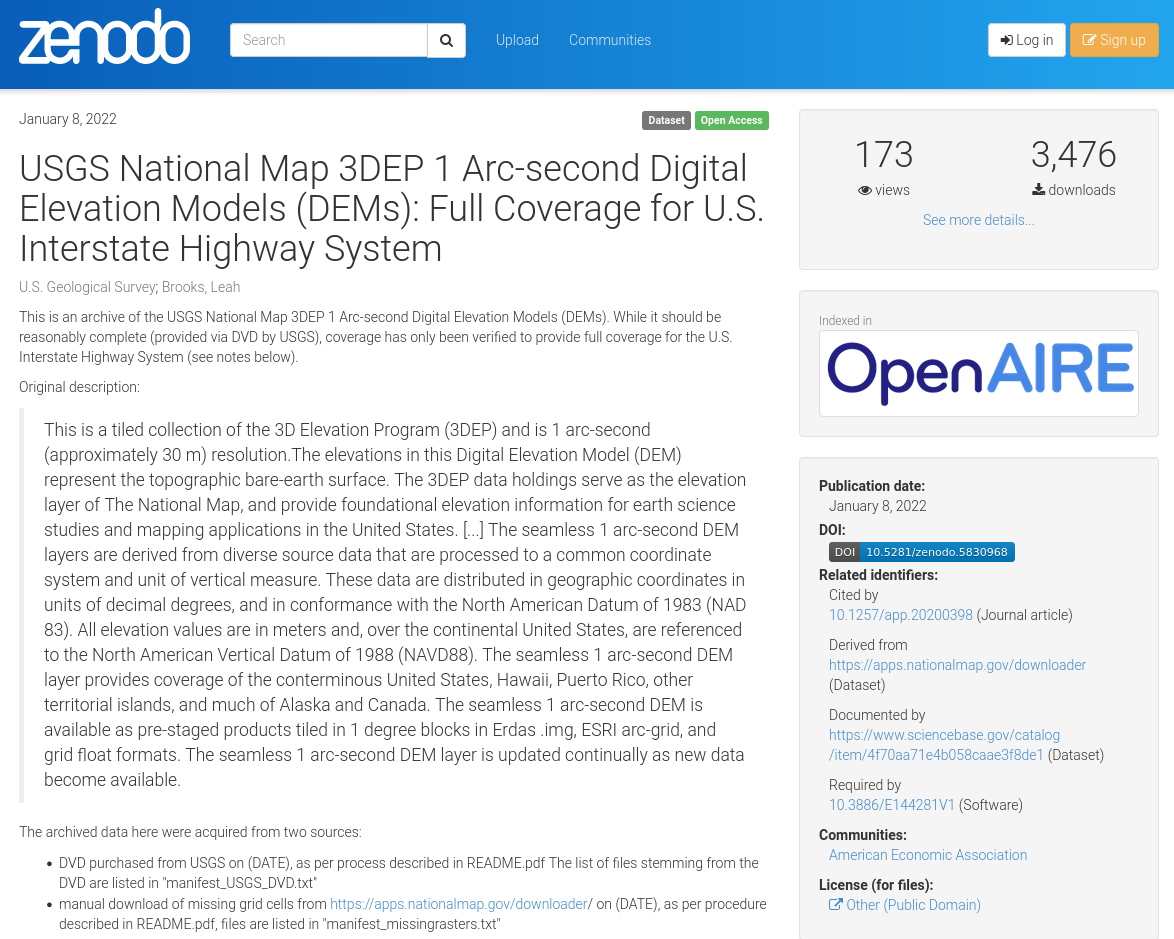Click the eye views icon
The image size is (1174, 939).
(865, 190)
